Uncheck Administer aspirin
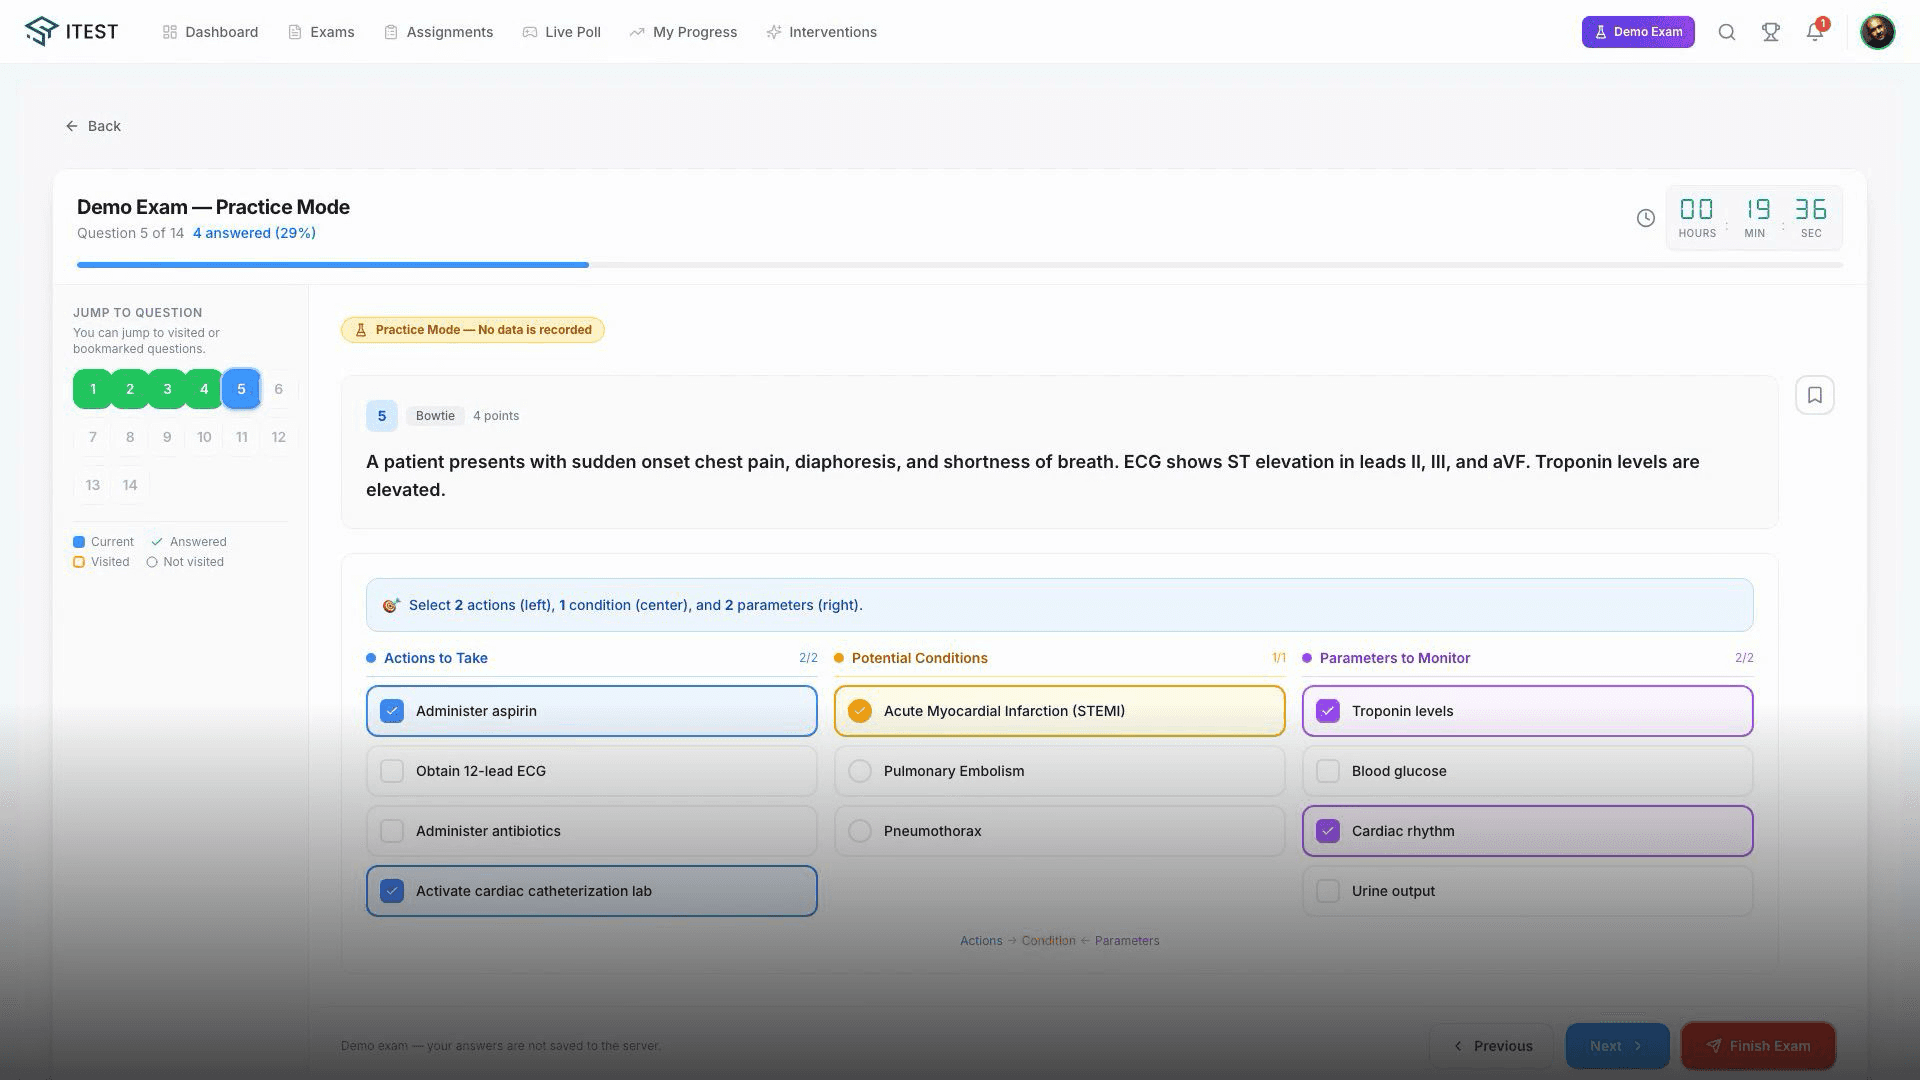Viewport: 1920px width, 1080px height. (591, 711)
